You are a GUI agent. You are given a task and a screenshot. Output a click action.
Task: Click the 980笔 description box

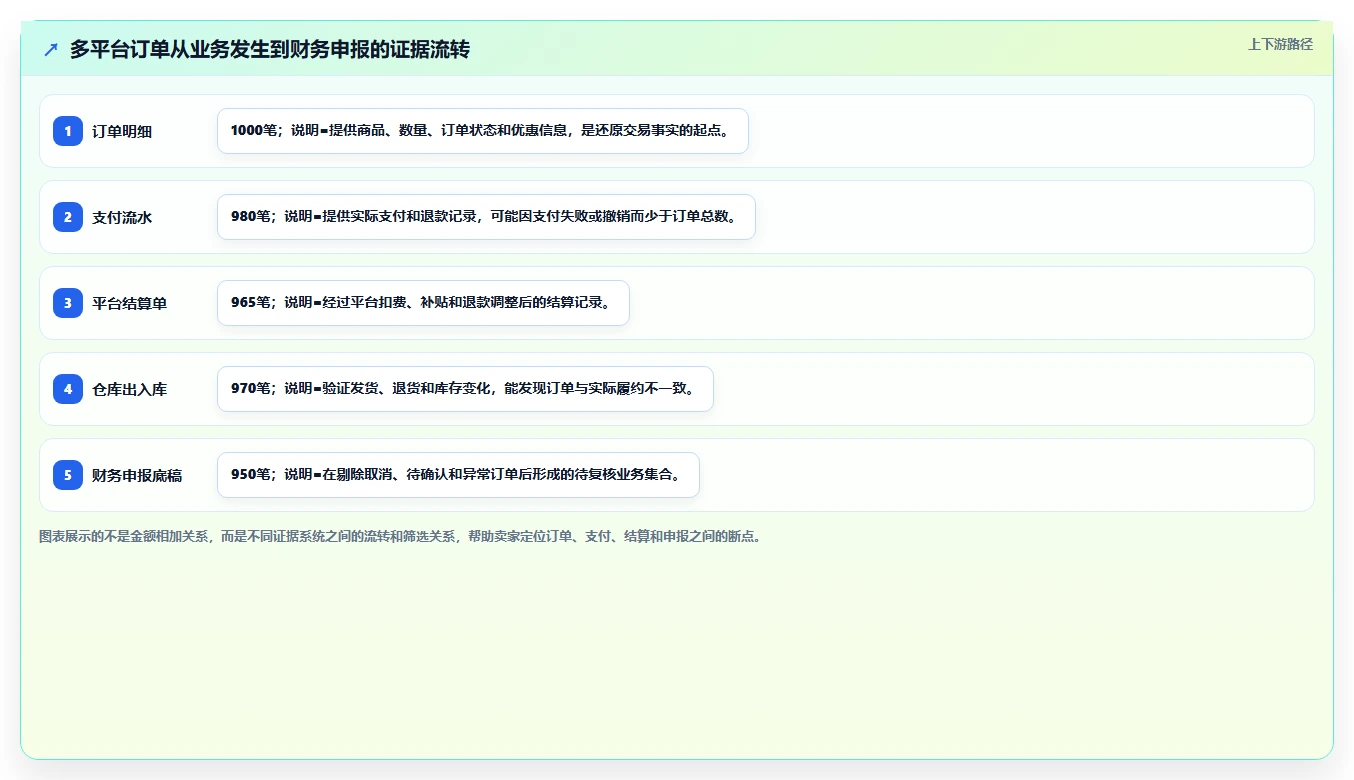486,217
